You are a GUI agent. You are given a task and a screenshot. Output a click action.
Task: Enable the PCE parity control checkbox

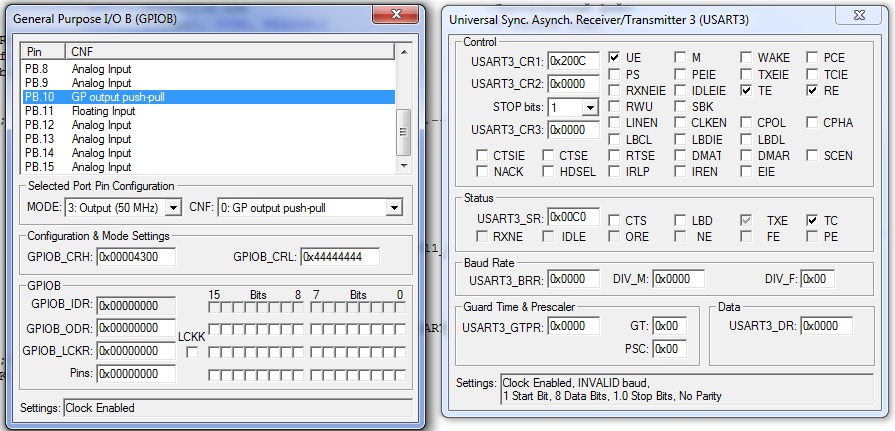pos(812,58)
